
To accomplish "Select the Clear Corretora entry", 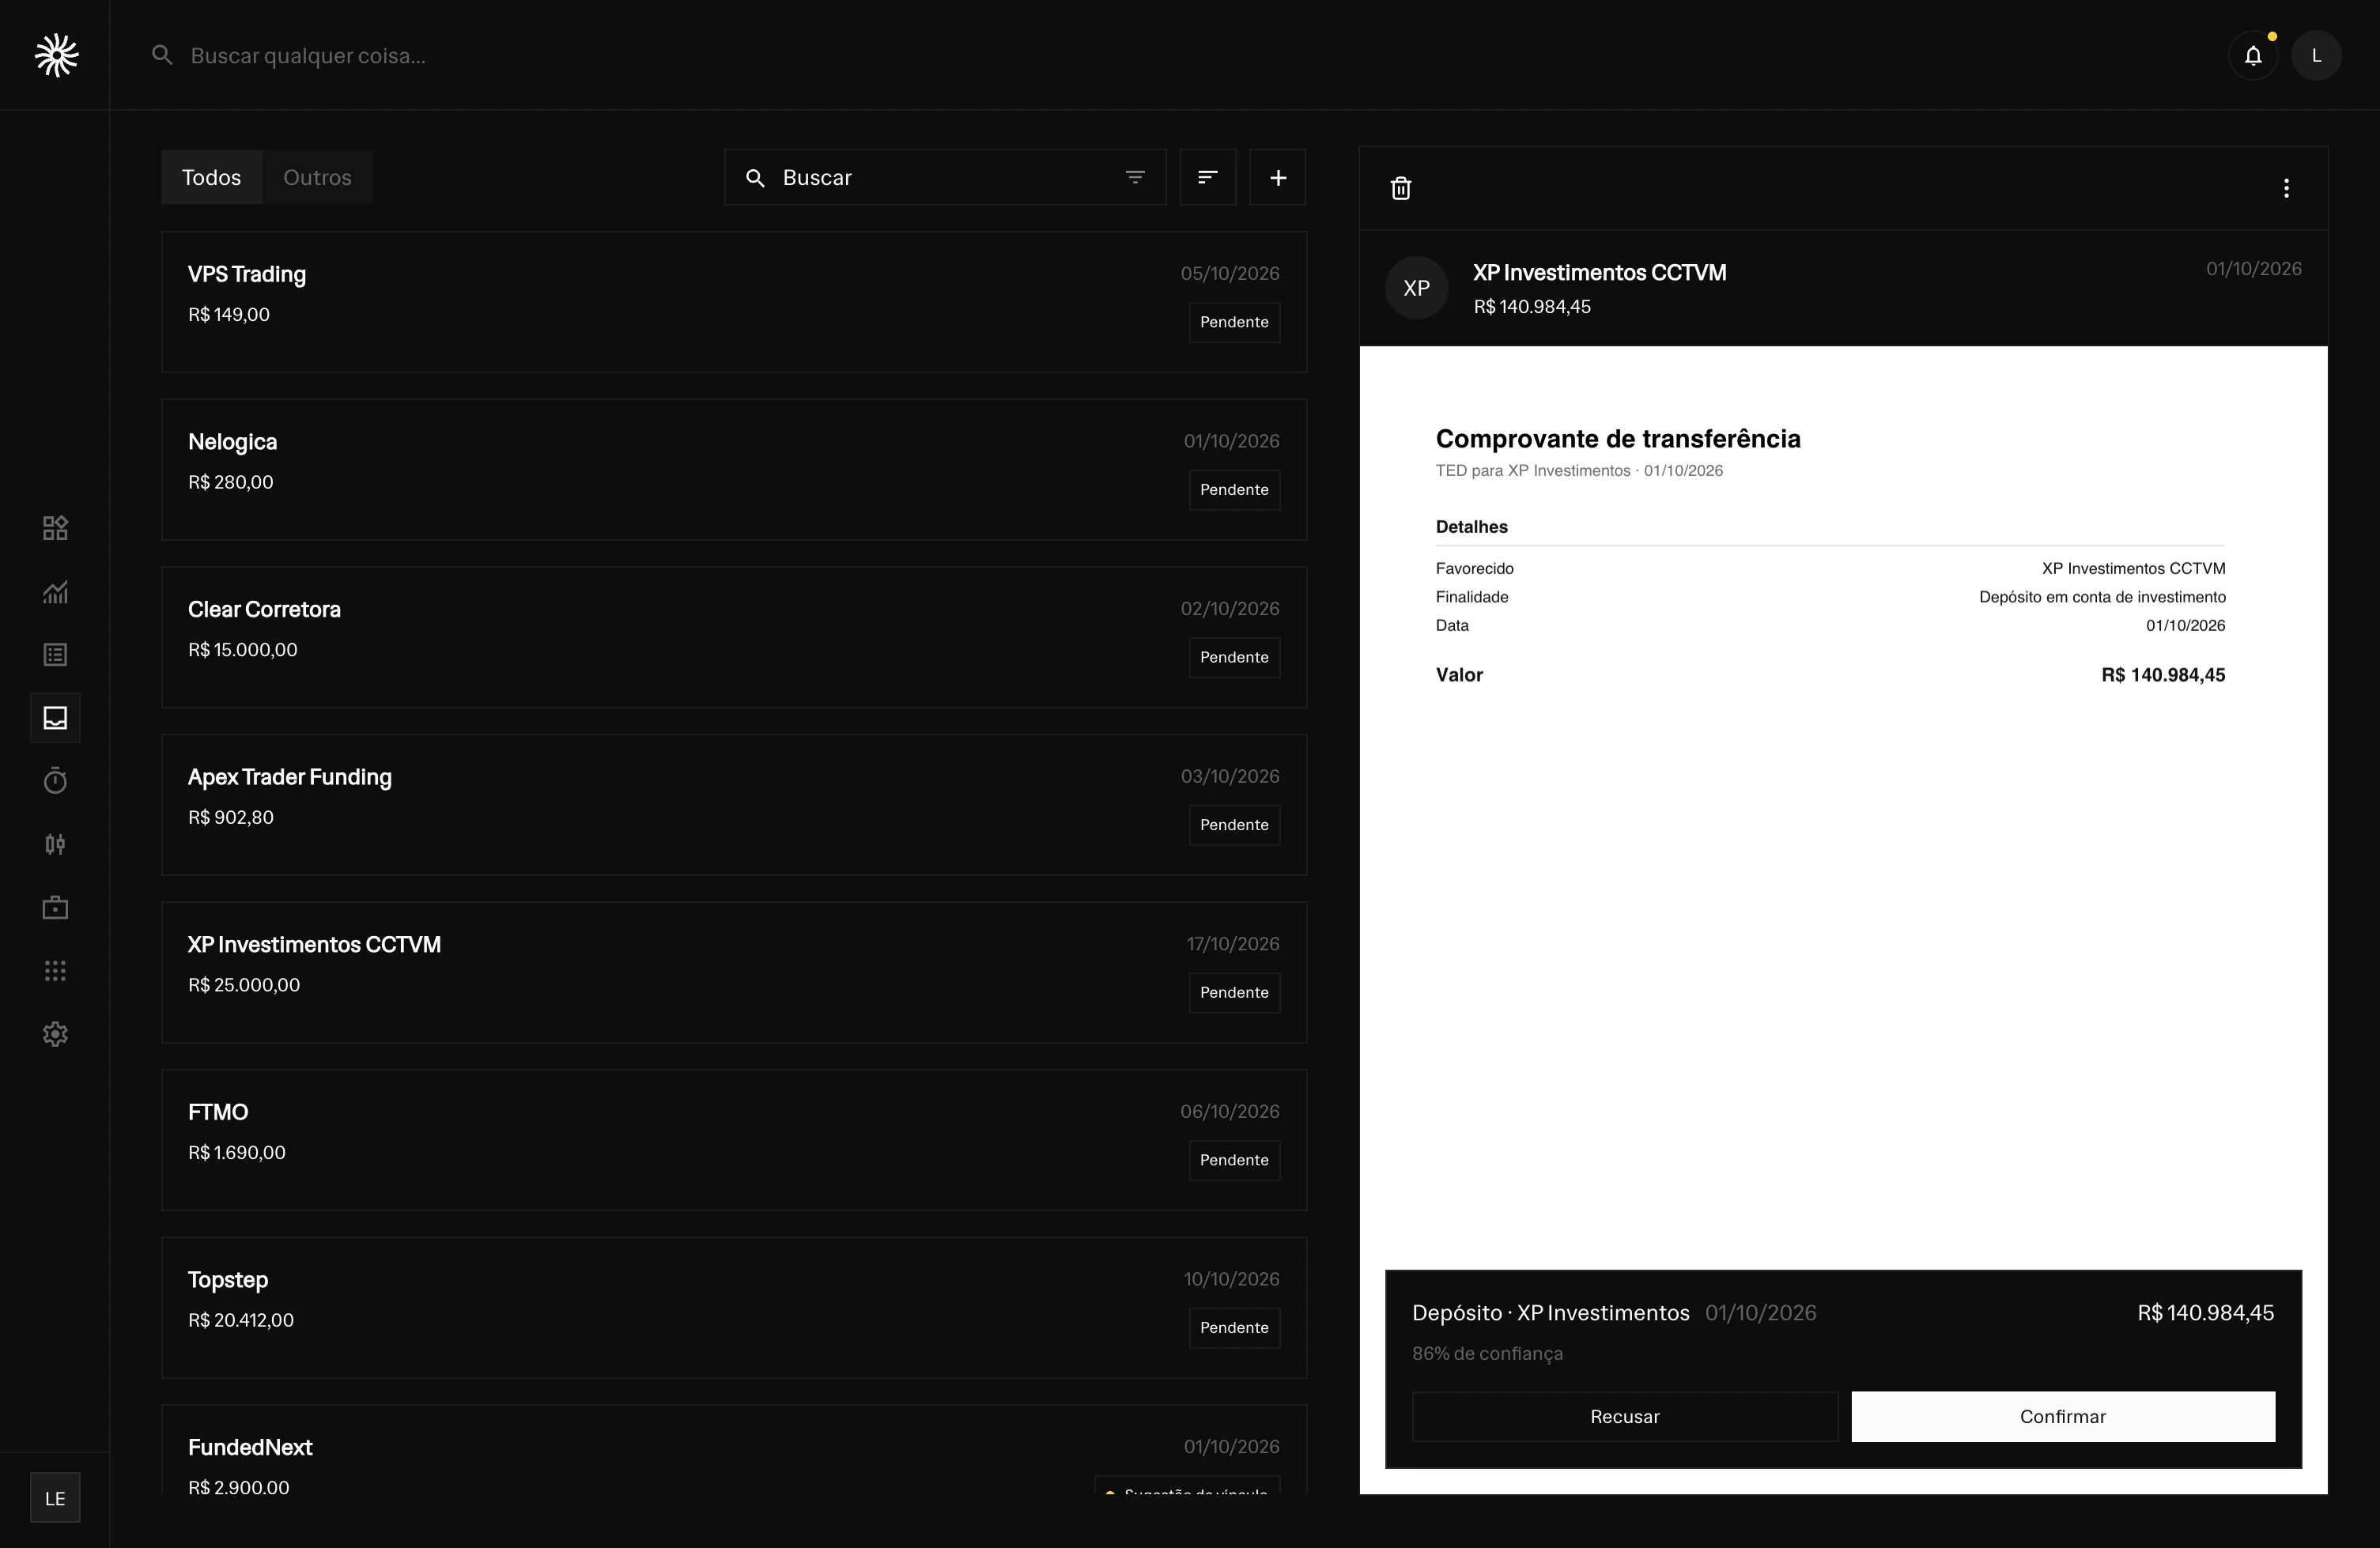I will point(734,637).
